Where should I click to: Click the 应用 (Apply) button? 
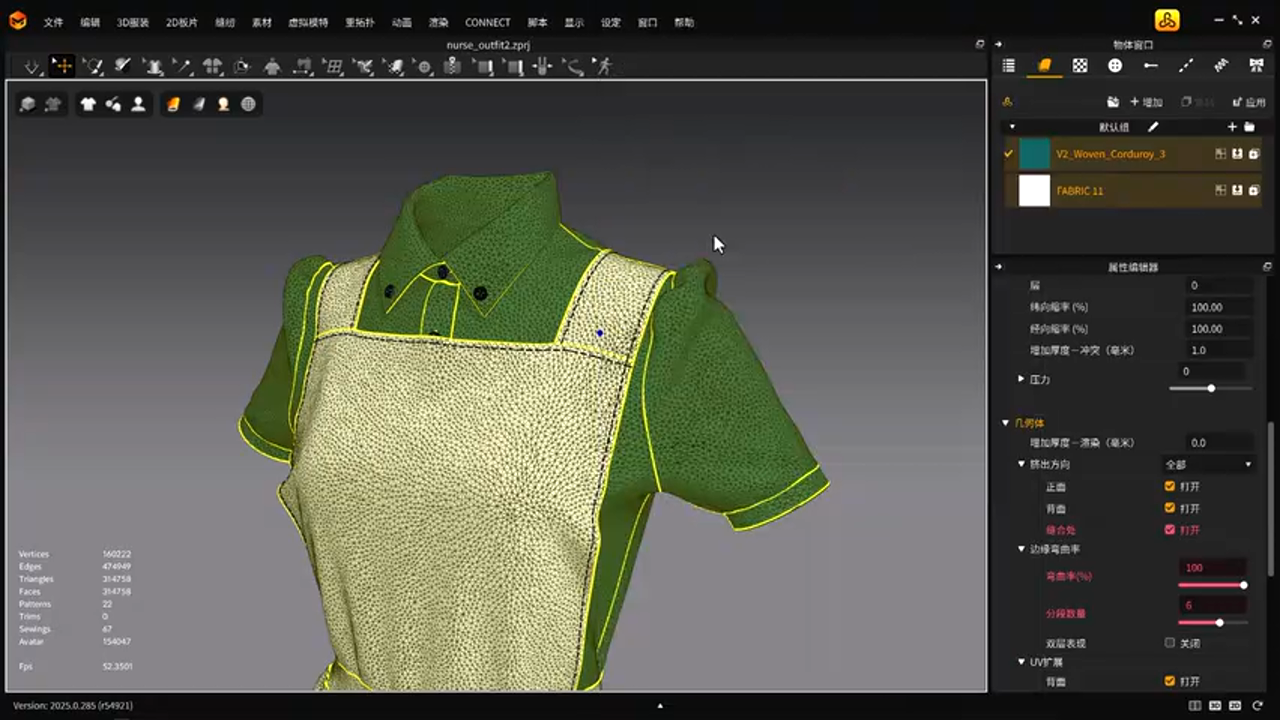[x=1249, y=102]
